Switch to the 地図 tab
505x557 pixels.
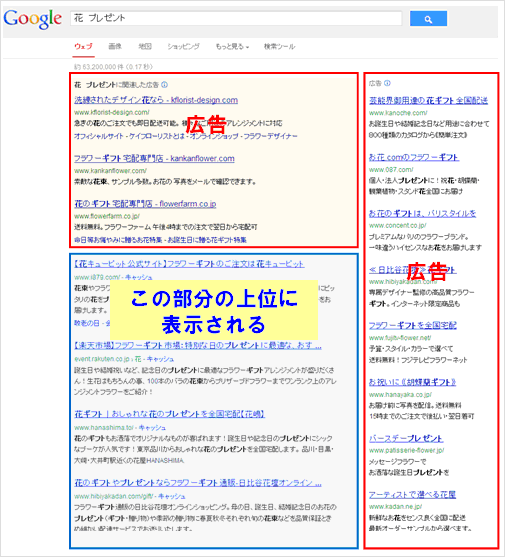(145, 47)
